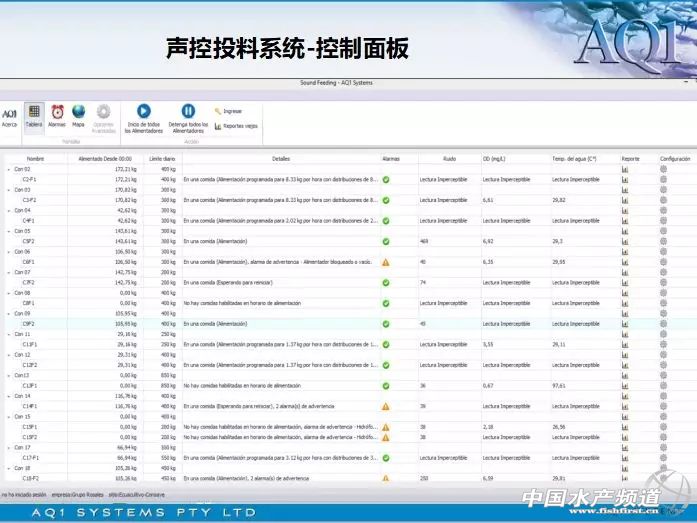
Task: Collapse the Con 14 tree row
Action: point(10,396)
